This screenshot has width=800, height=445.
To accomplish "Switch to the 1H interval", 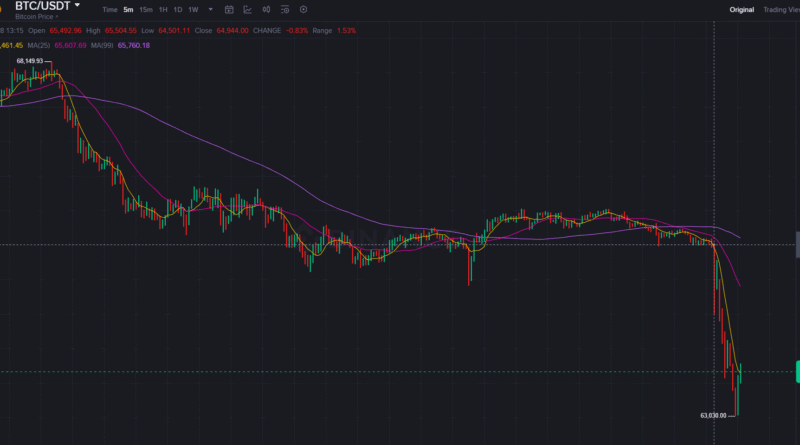I will (x=163, y=10).
